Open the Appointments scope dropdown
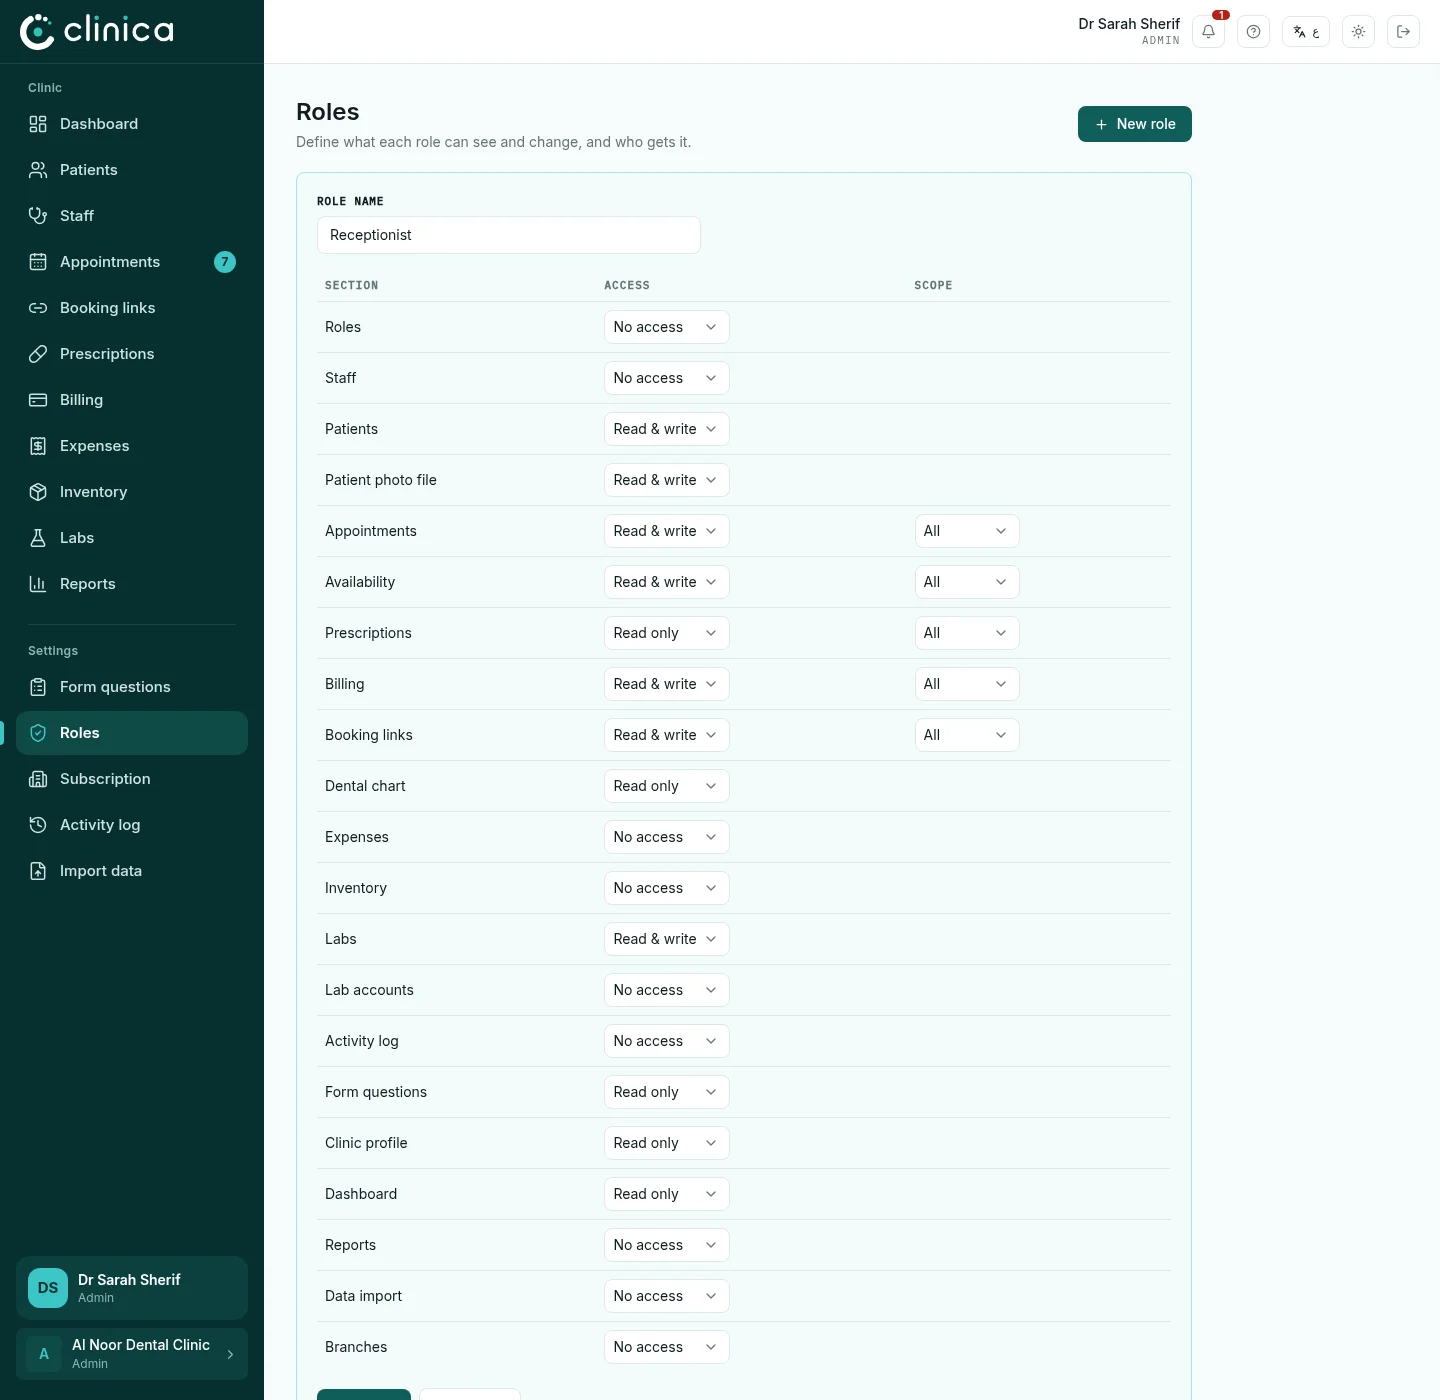 [x=967, y=531]
